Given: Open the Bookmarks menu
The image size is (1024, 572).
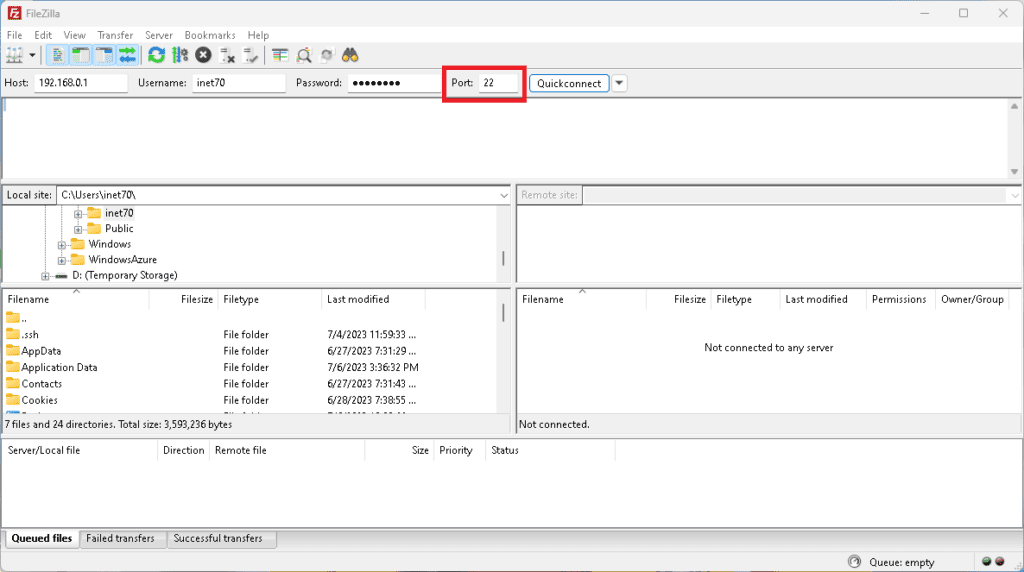Looking at the screenshot, I should pyautogui.click(x=210, y=35).
